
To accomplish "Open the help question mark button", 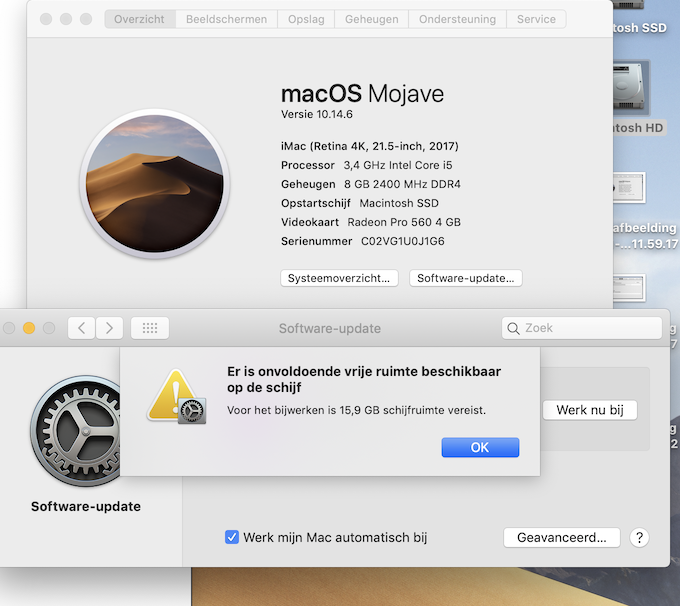I will pyautogui.click(x=639, y=537).
